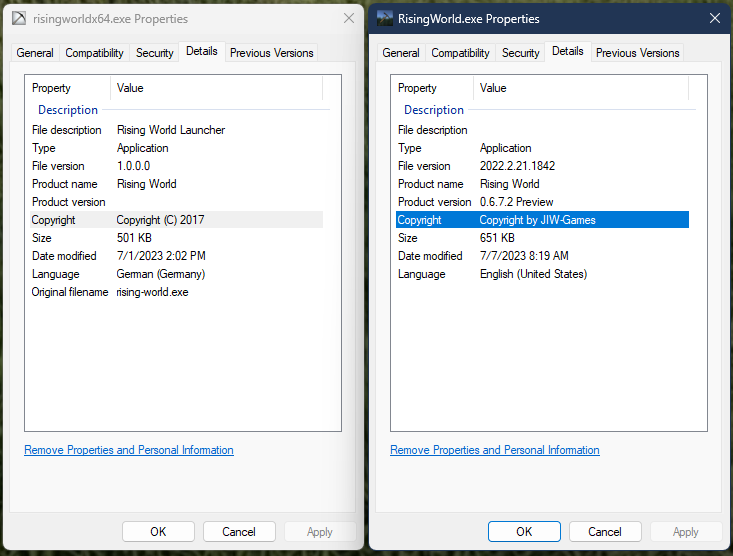
Task: Close the RisingWorld.exe Properties window
Action: click(x=714, y=19)
